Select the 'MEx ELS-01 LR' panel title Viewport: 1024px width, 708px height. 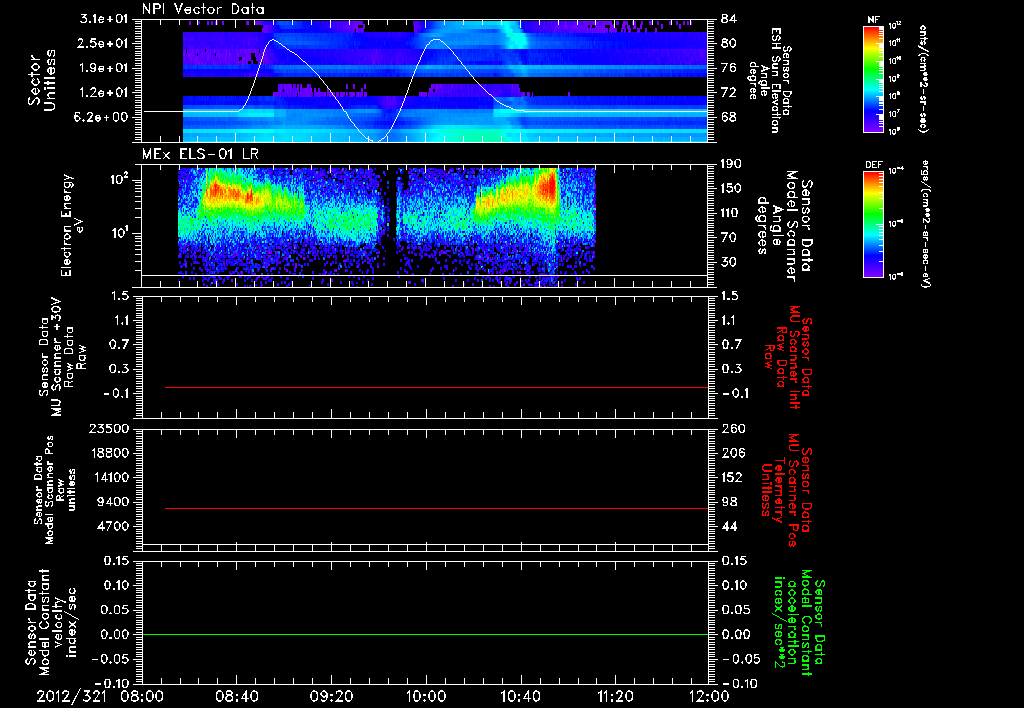click(200, 155)
